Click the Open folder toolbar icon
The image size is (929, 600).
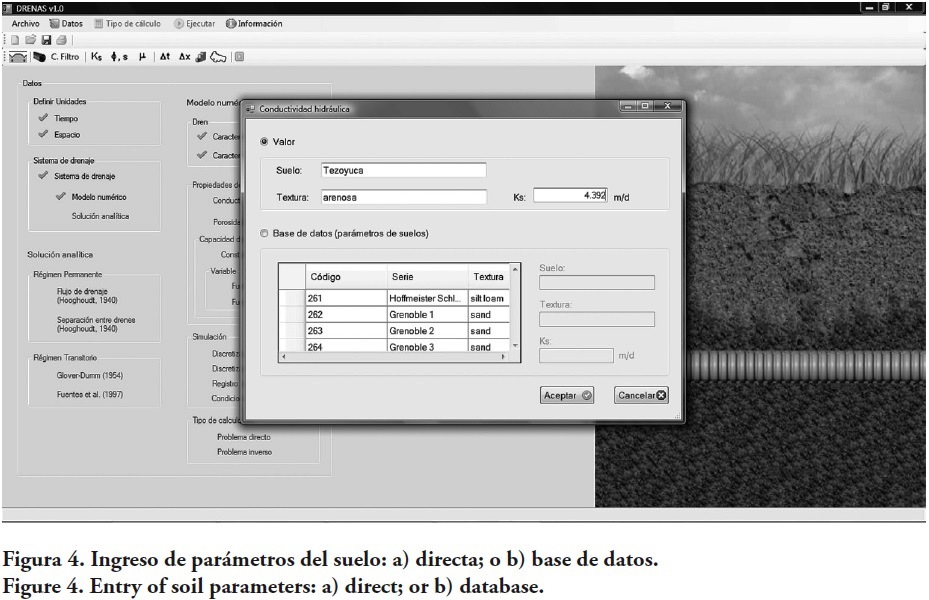click(x=30, y=40)
